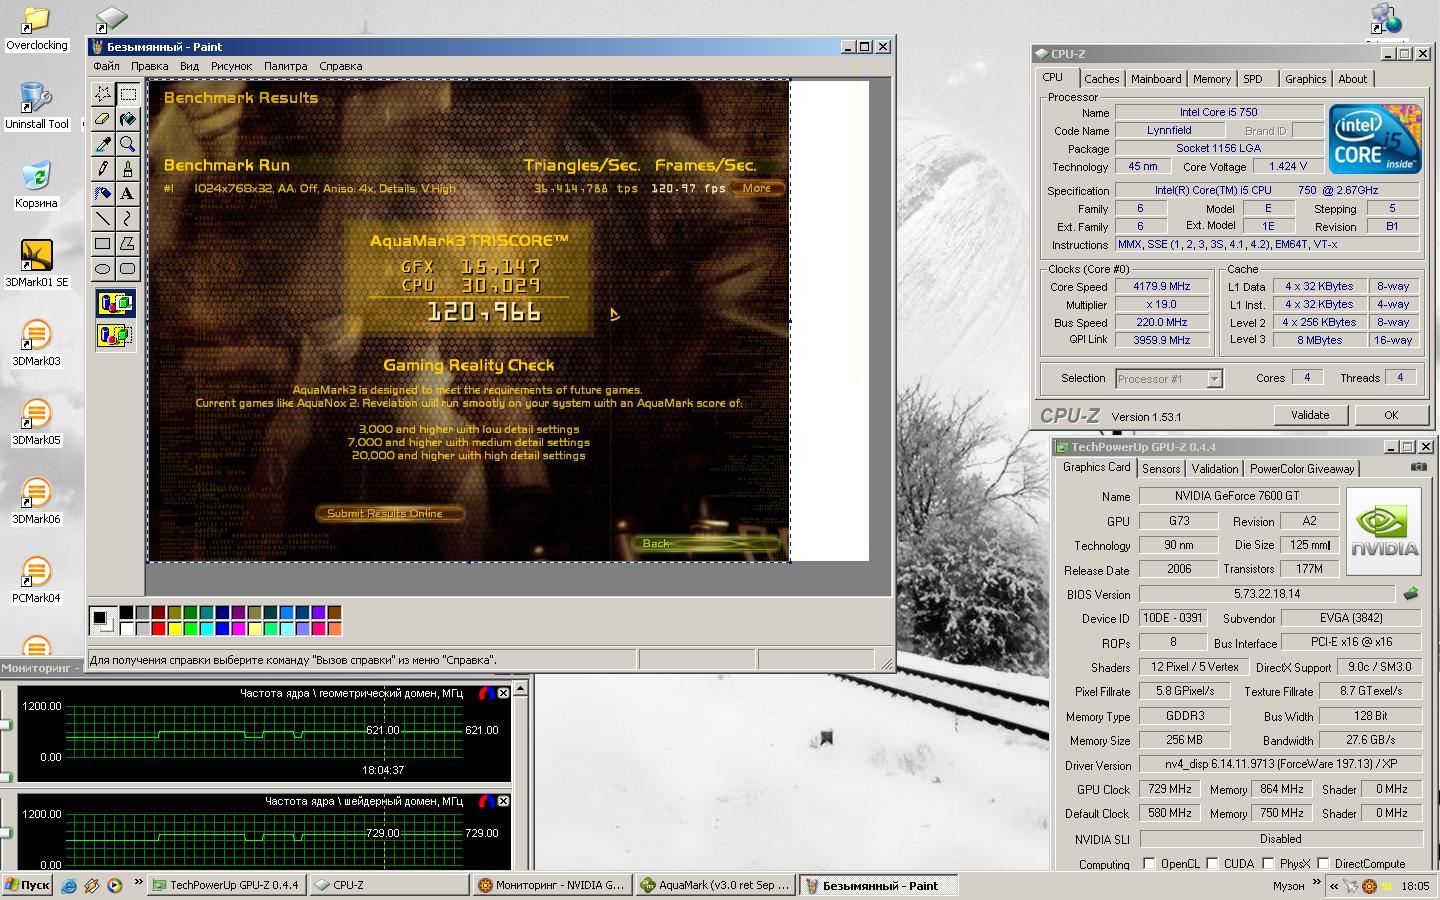This screenshot has height=900, width=1440.
Task: Expand hidden system tray icons arrow
Action: click(x=1333, y=885)
